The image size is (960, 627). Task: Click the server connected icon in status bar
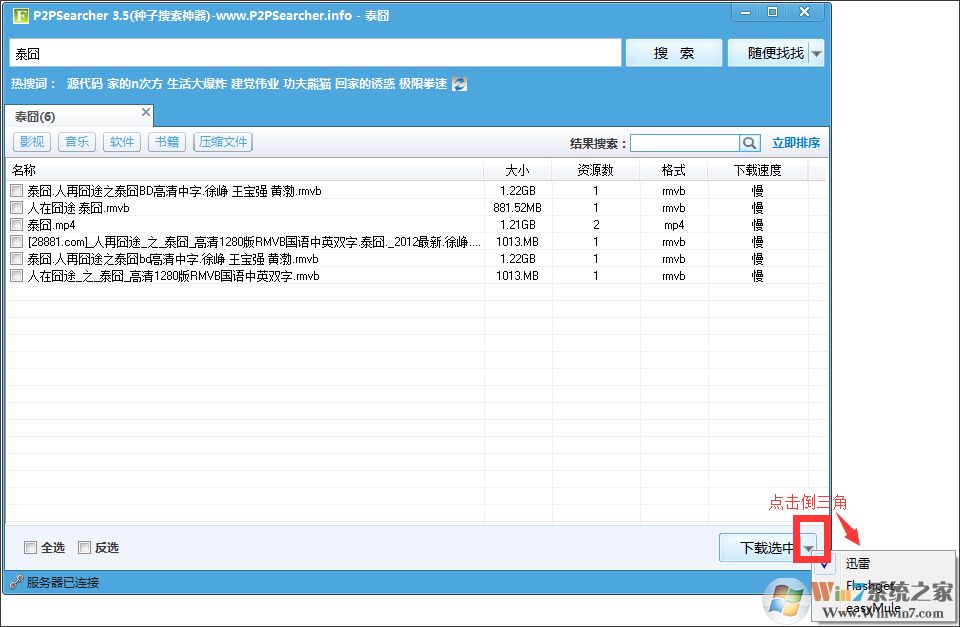click(16, 581)
